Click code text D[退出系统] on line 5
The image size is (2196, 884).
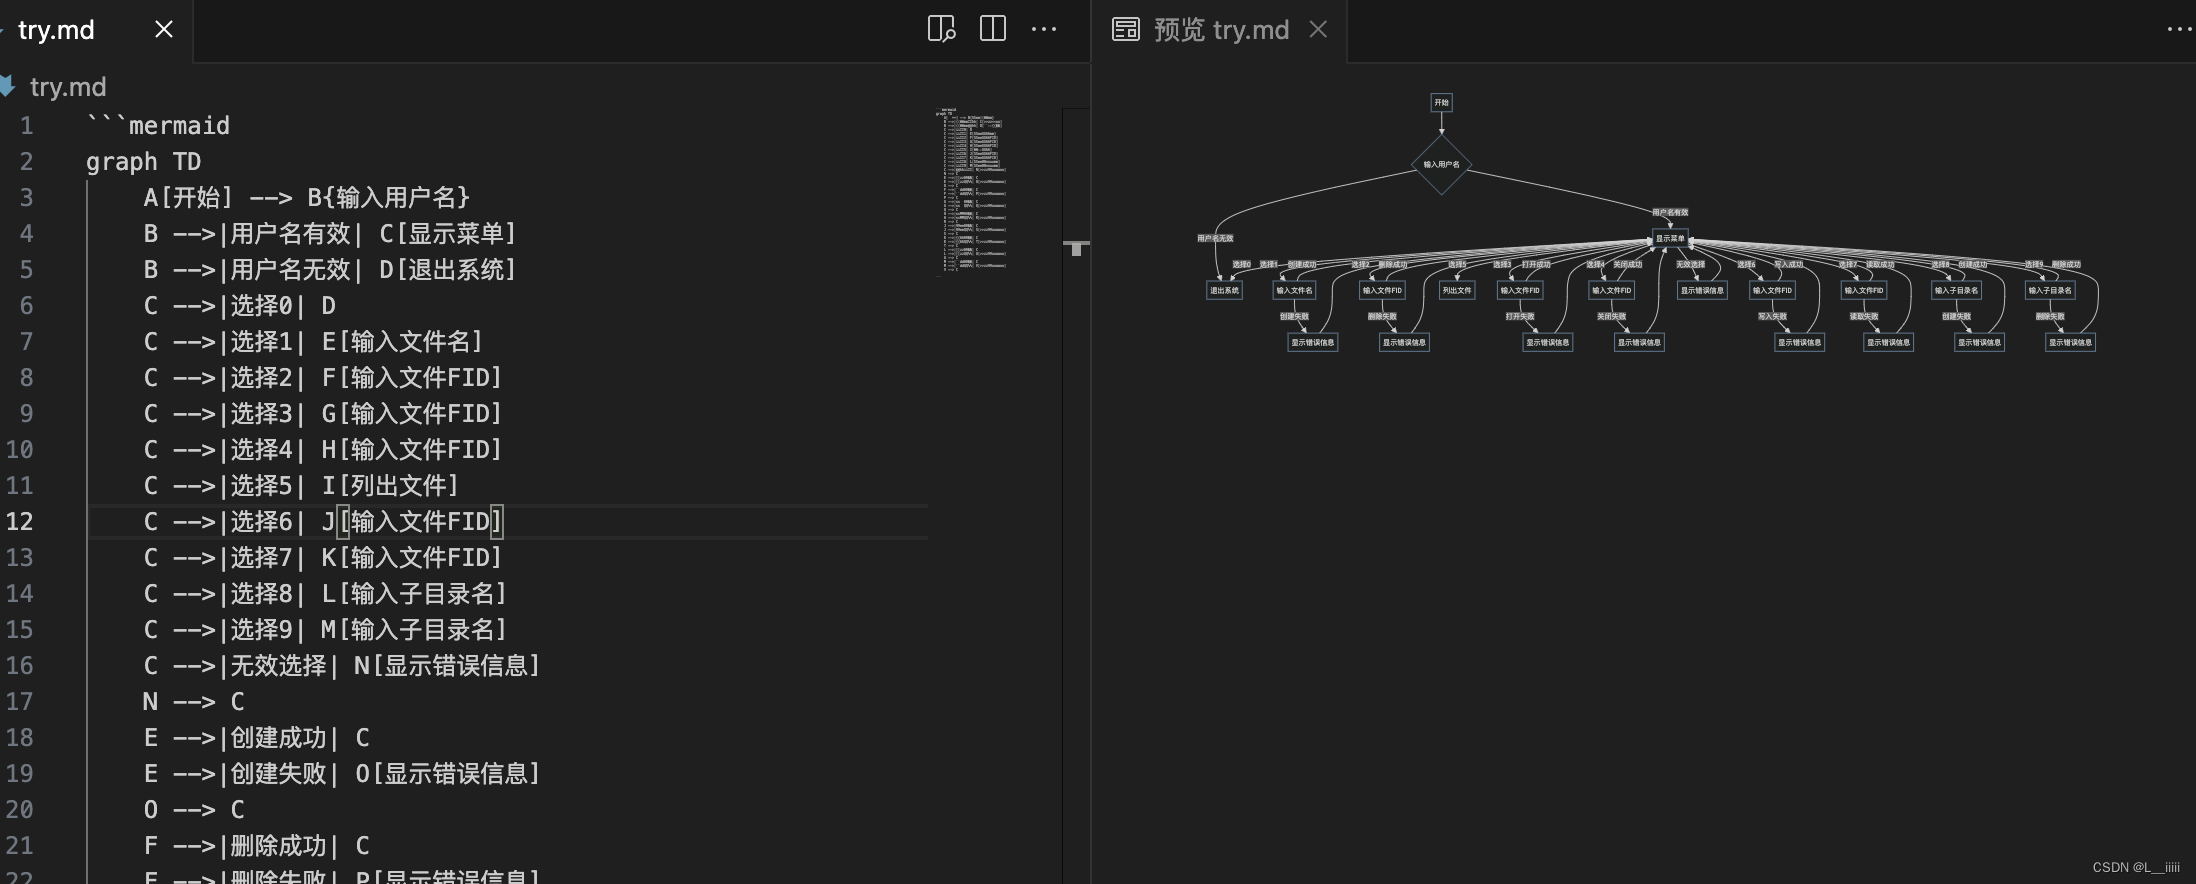pyautogui.click(x=448, y=269)
